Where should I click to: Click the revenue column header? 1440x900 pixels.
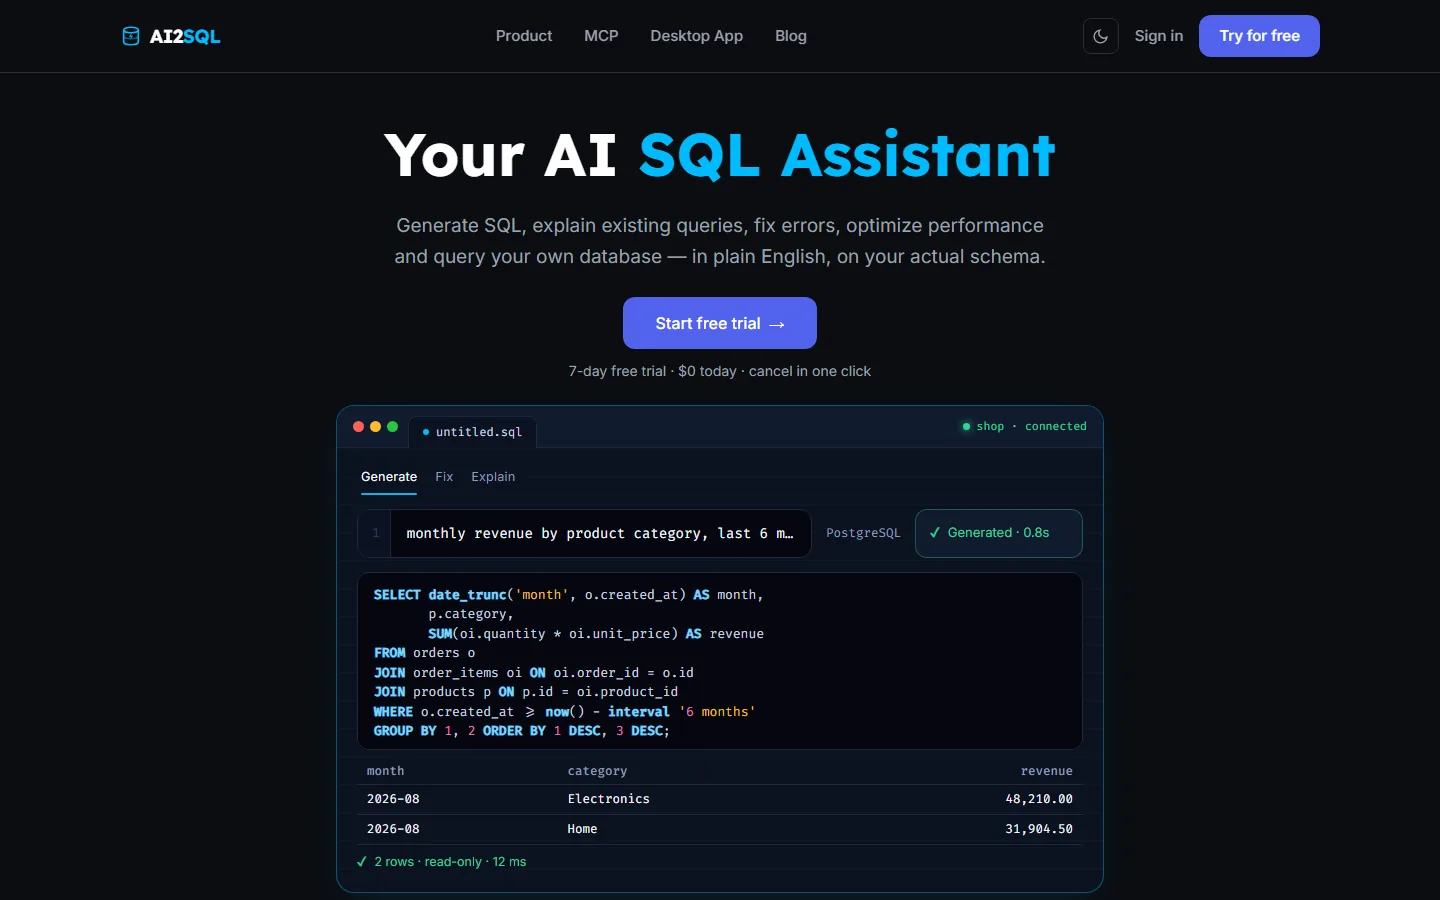coord(1046,771)
